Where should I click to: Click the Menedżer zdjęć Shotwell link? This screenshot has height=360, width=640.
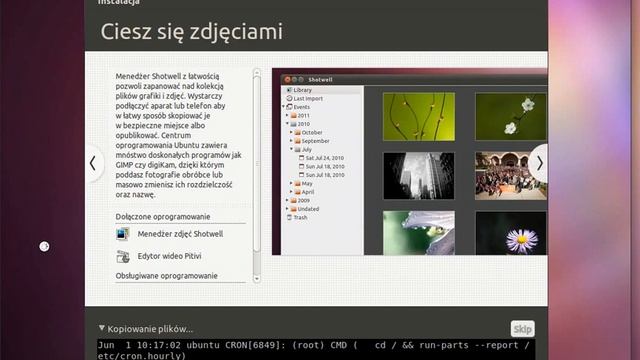click(180, 234)
